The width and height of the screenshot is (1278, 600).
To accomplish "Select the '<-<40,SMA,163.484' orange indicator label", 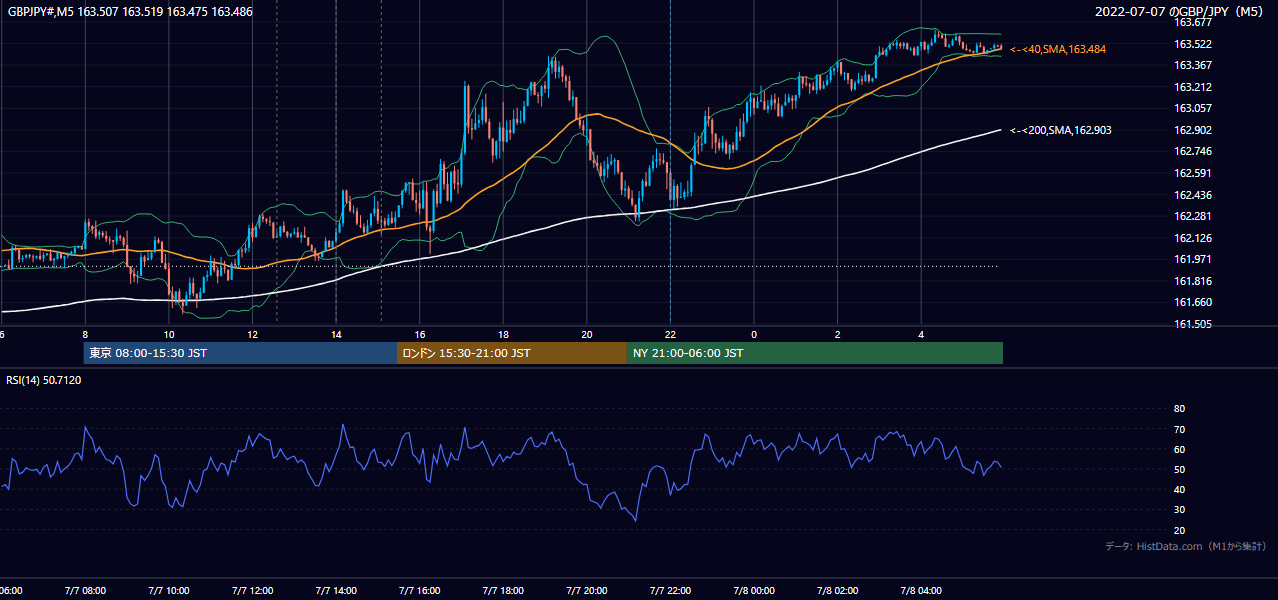I will tap(1058, 49).
